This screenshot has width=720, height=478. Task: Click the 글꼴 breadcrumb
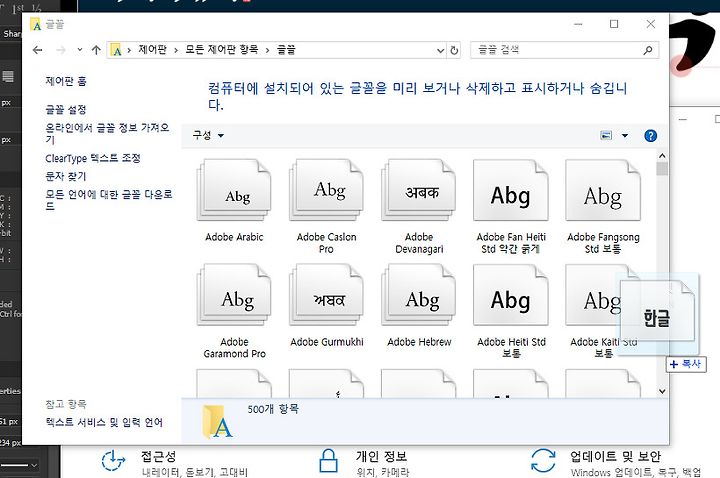[286, 50]
